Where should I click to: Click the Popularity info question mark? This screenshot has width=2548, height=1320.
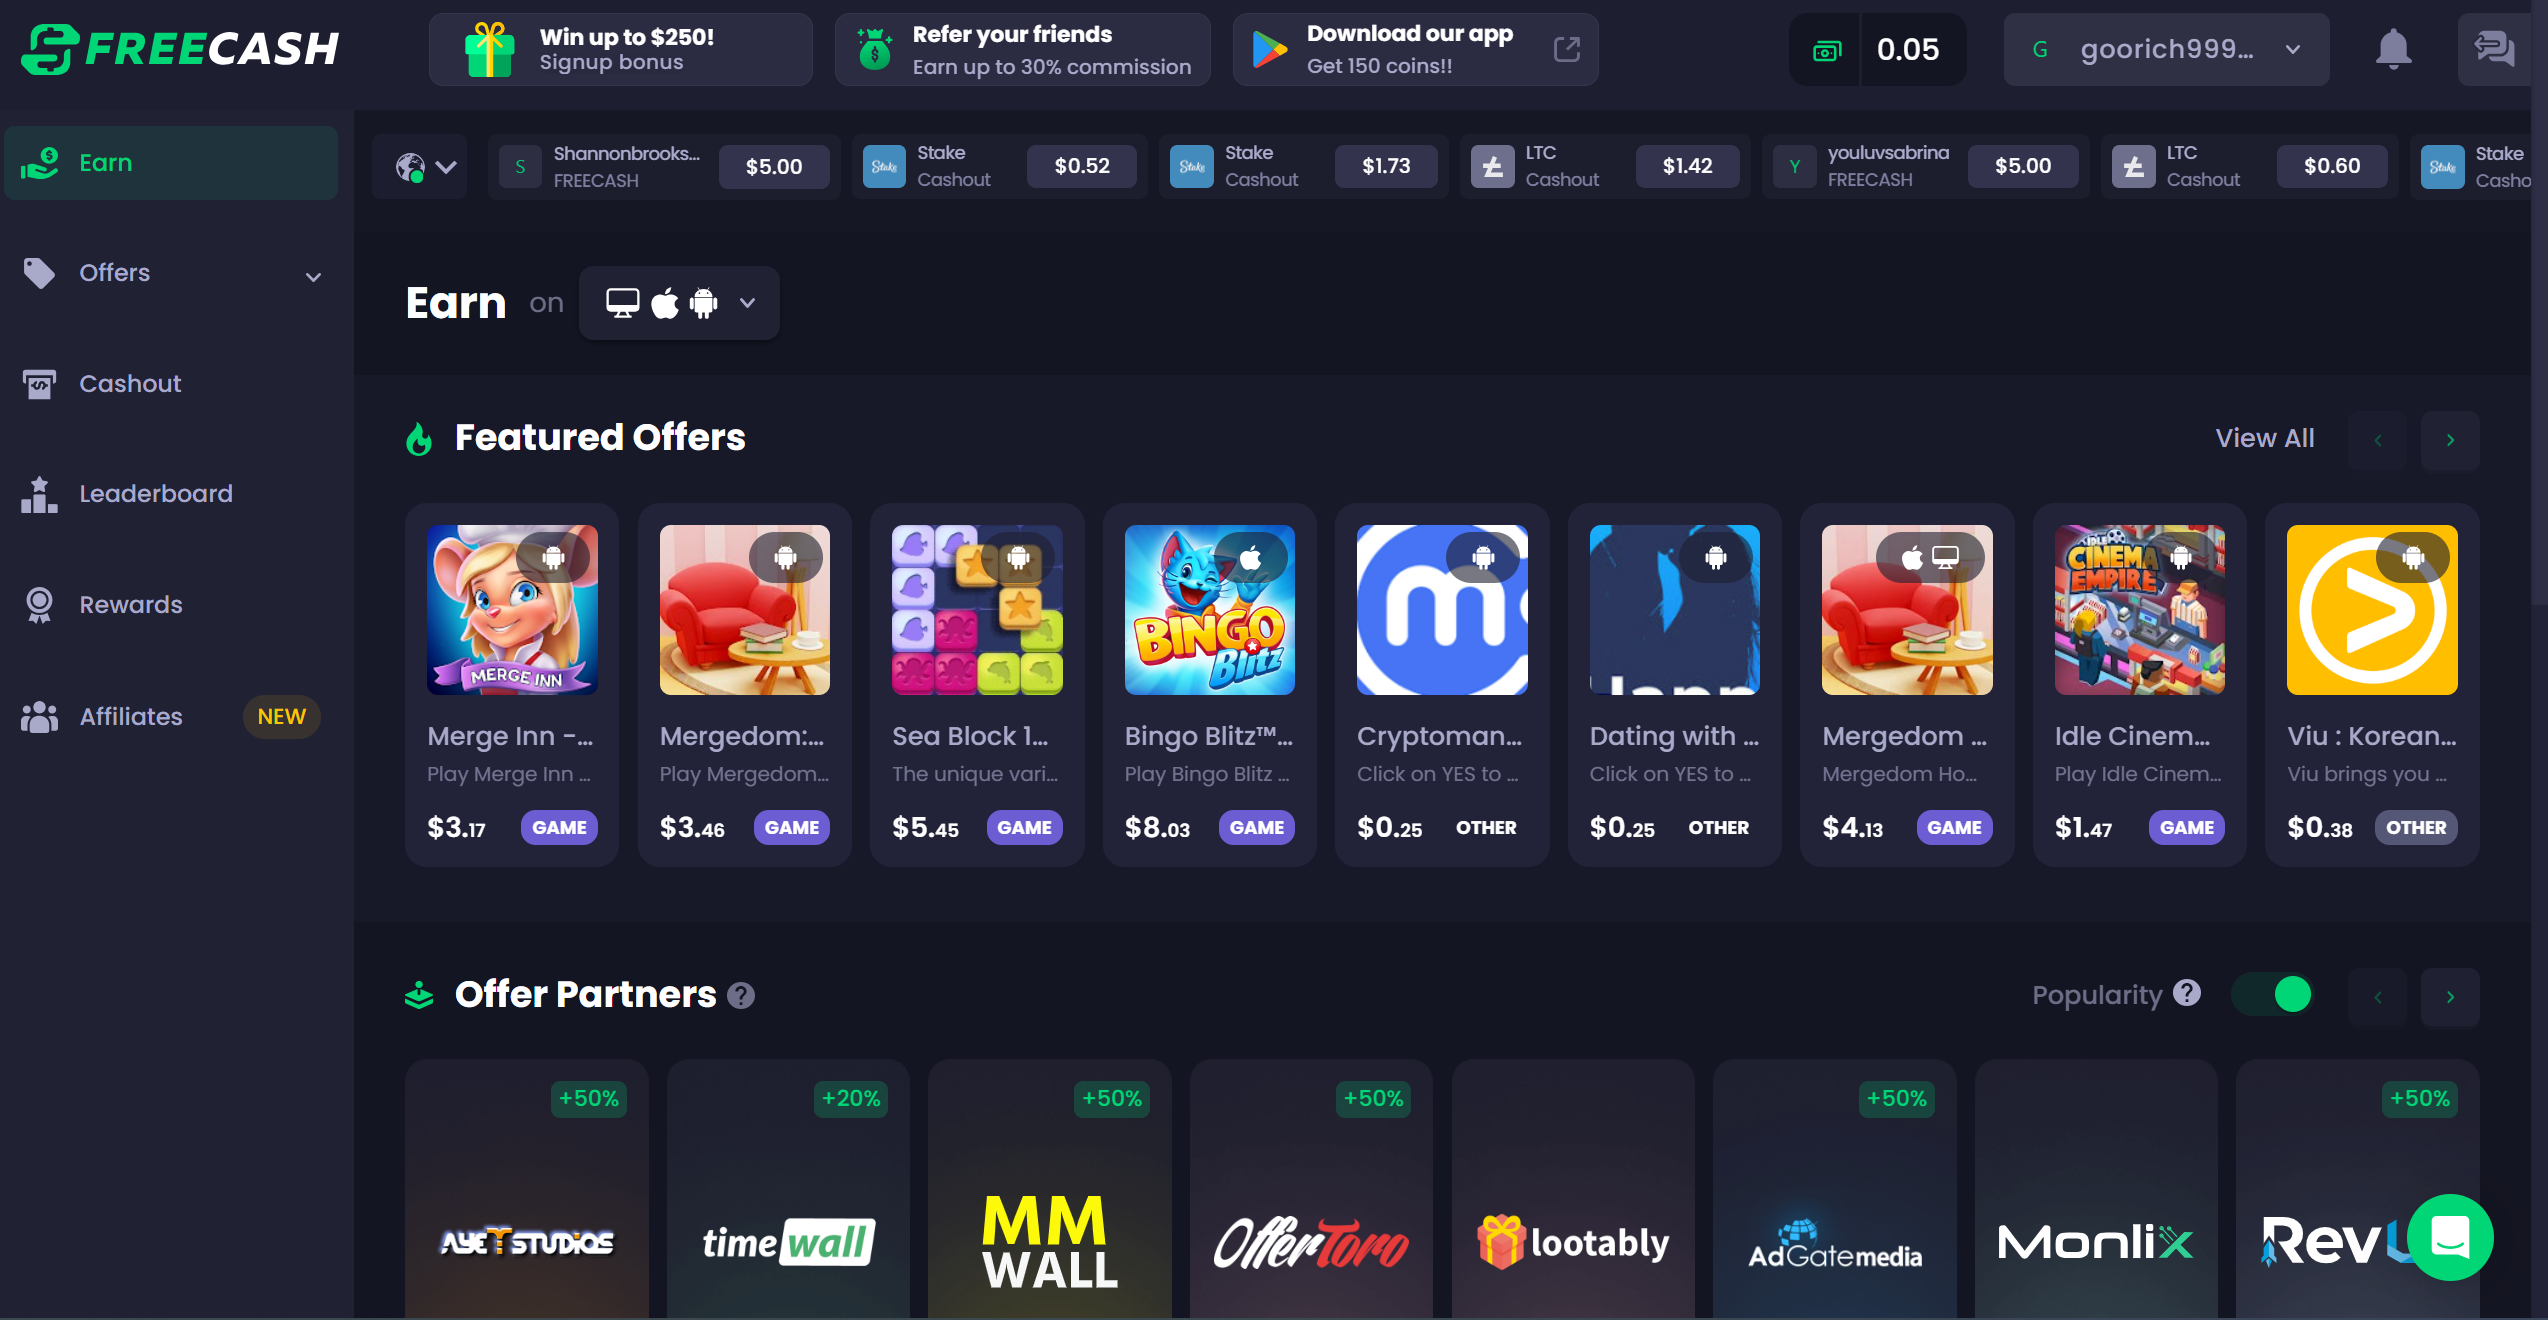pyautogui.click(x=2187, y=993)
